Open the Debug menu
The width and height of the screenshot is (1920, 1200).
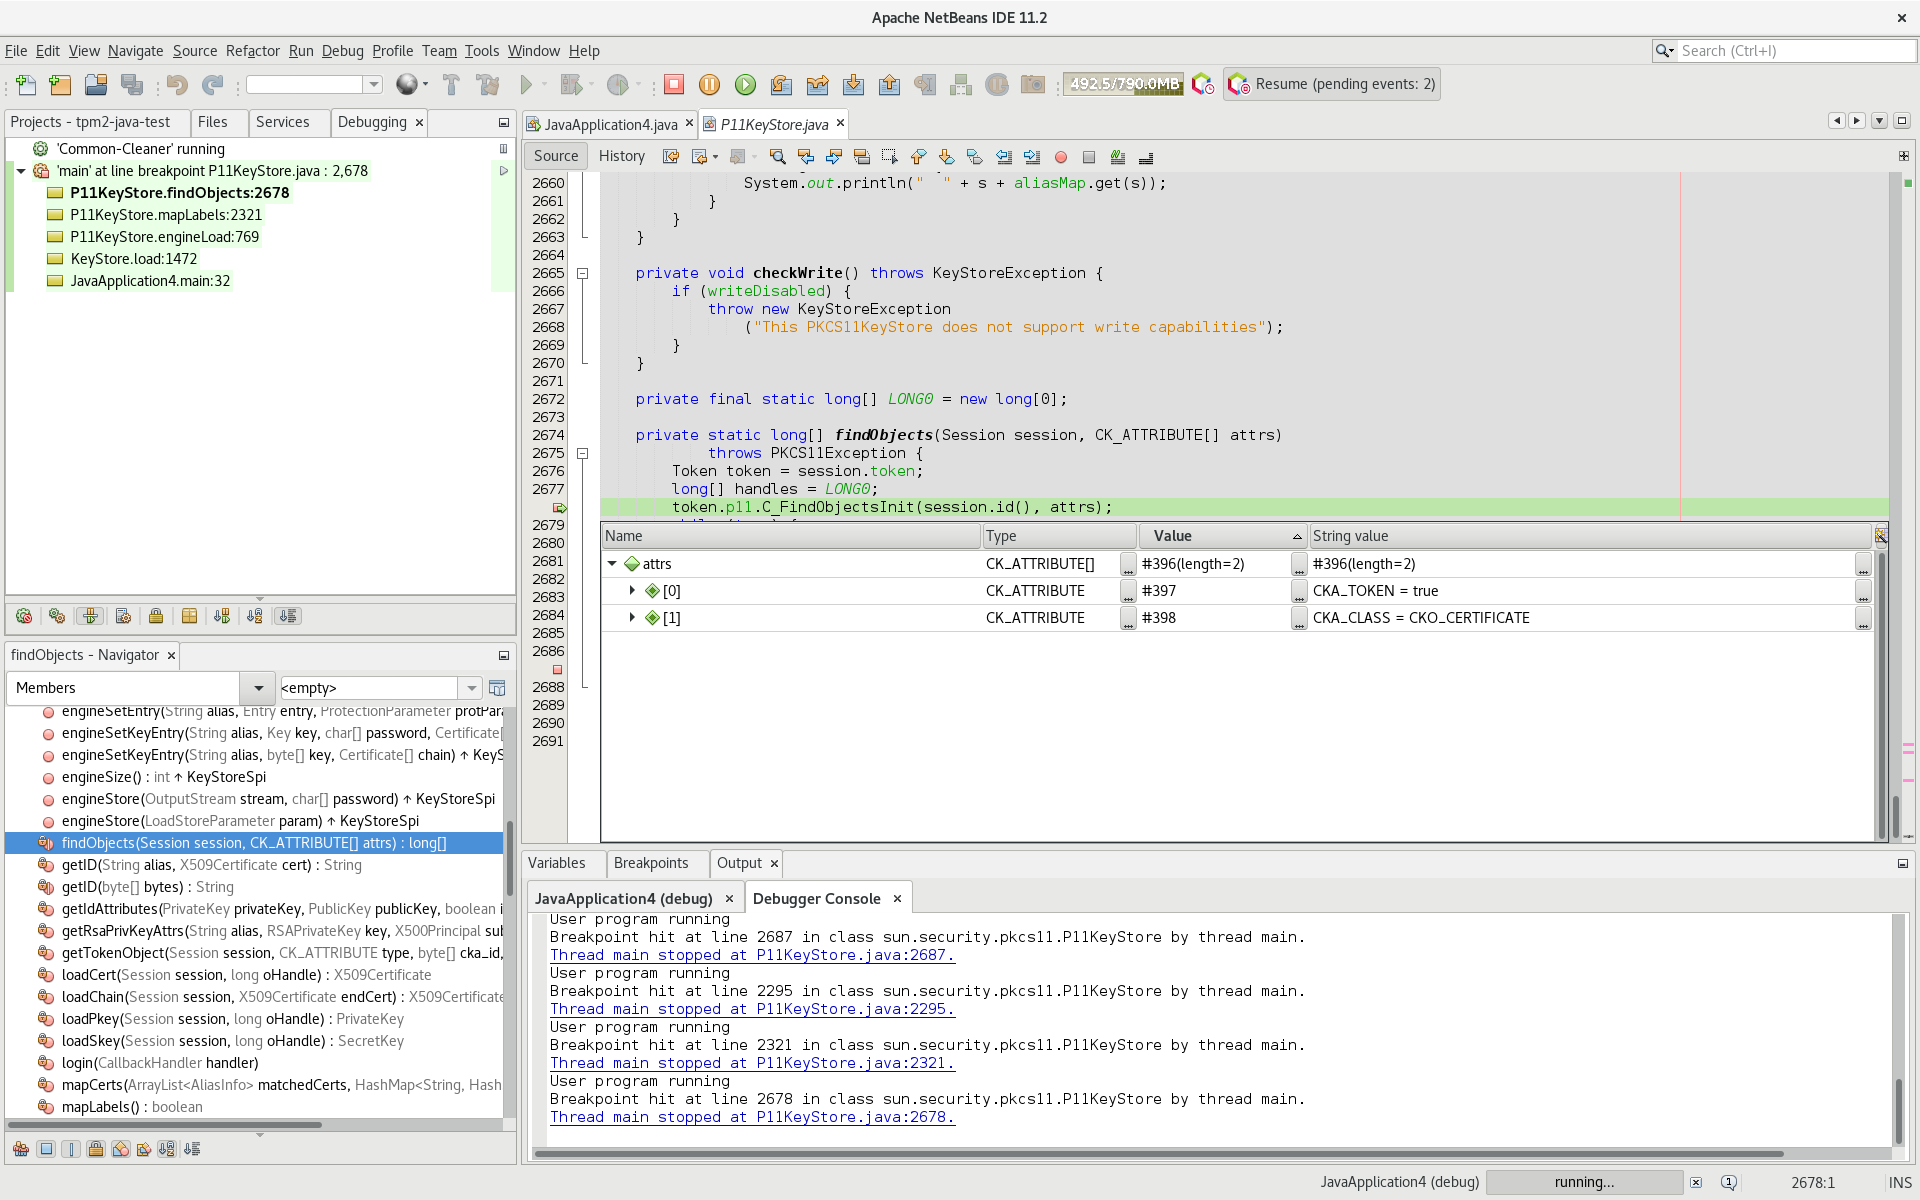(x=342, y=51)
